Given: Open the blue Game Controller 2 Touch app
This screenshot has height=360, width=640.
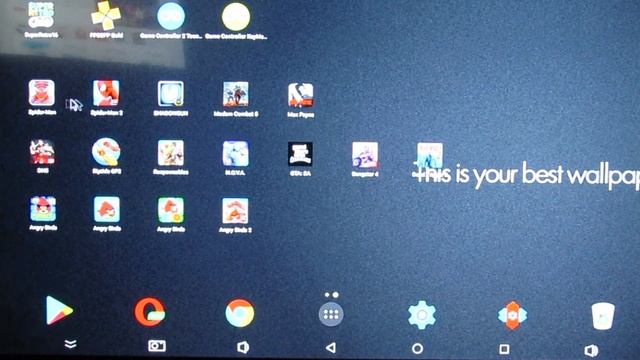Looking at the screenshot, I should click(x=171, y=16).
